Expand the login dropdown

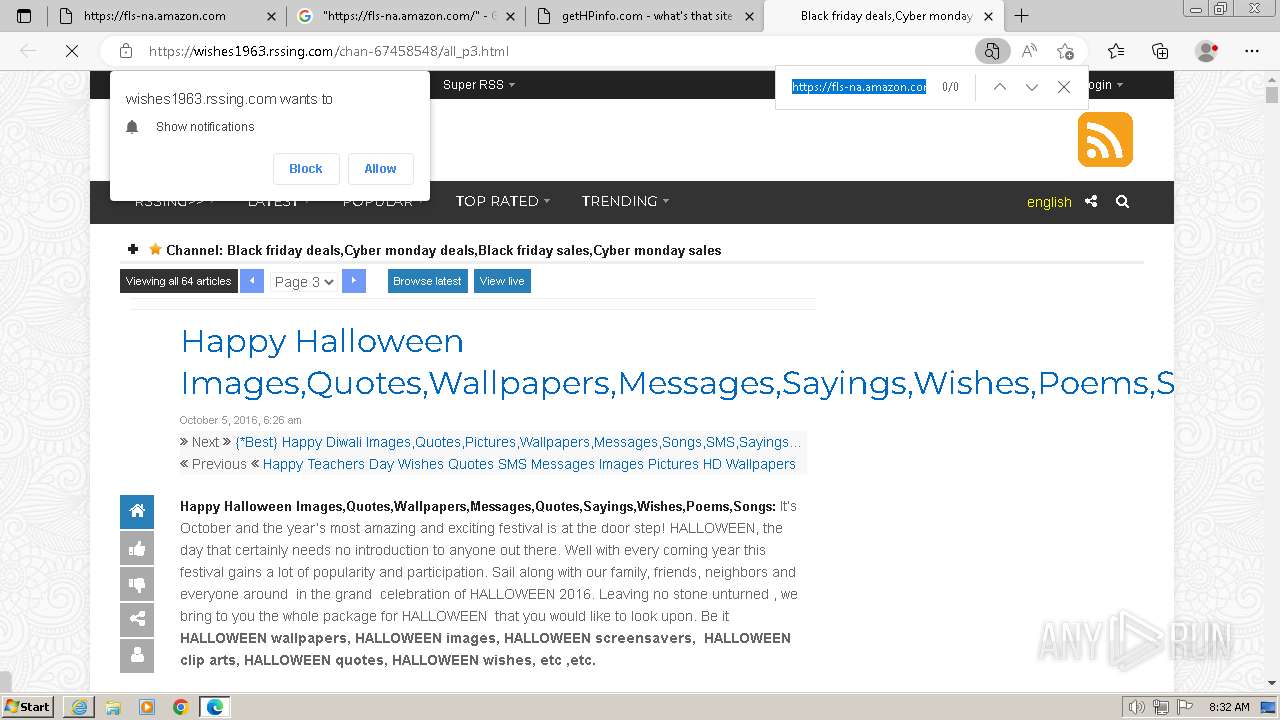pyautogui.click(x=1102, y=85)
